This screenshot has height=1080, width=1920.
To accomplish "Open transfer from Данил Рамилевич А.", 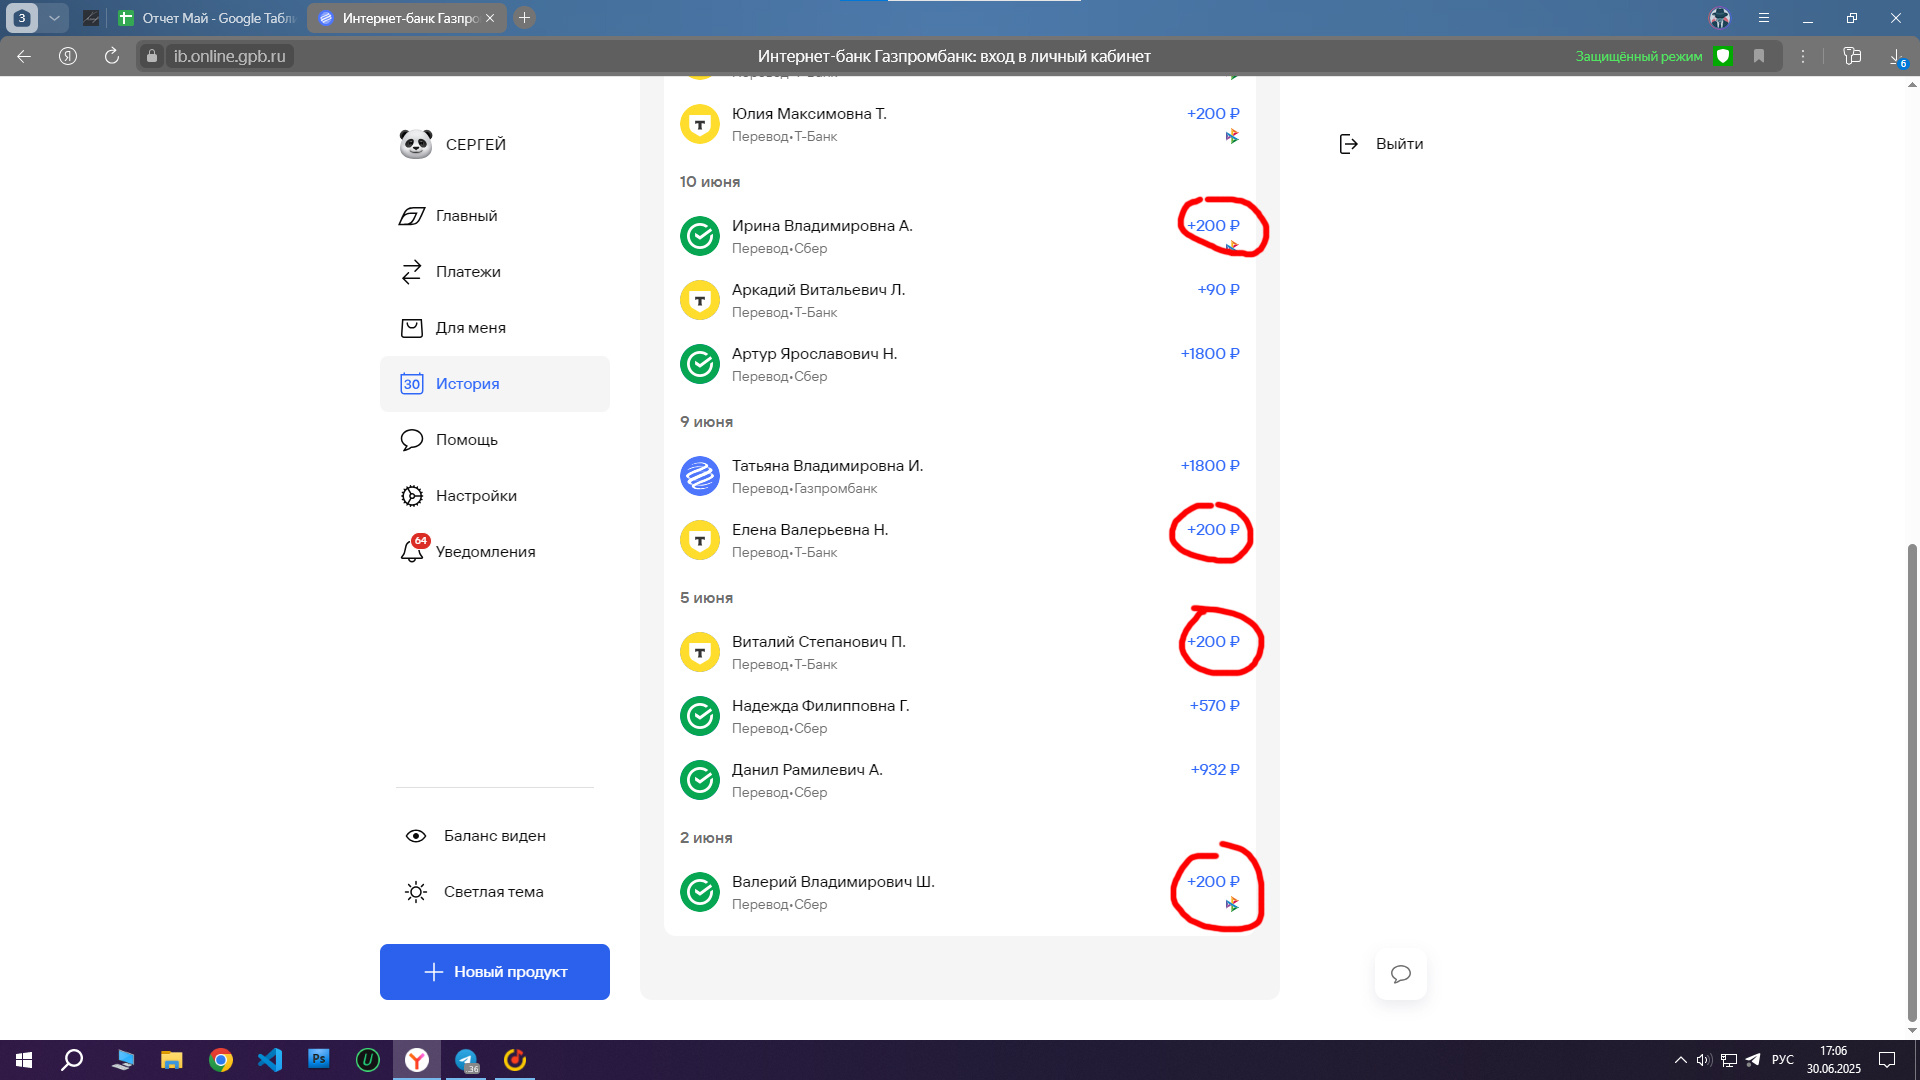I will [x=960, y=780].
